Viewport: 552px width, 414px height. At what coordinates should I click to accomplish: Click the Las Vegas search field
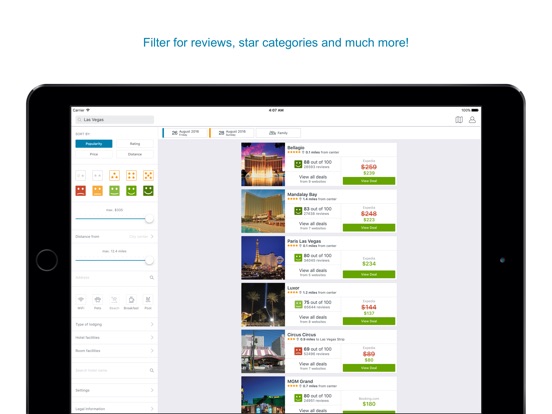pos(114,120)
